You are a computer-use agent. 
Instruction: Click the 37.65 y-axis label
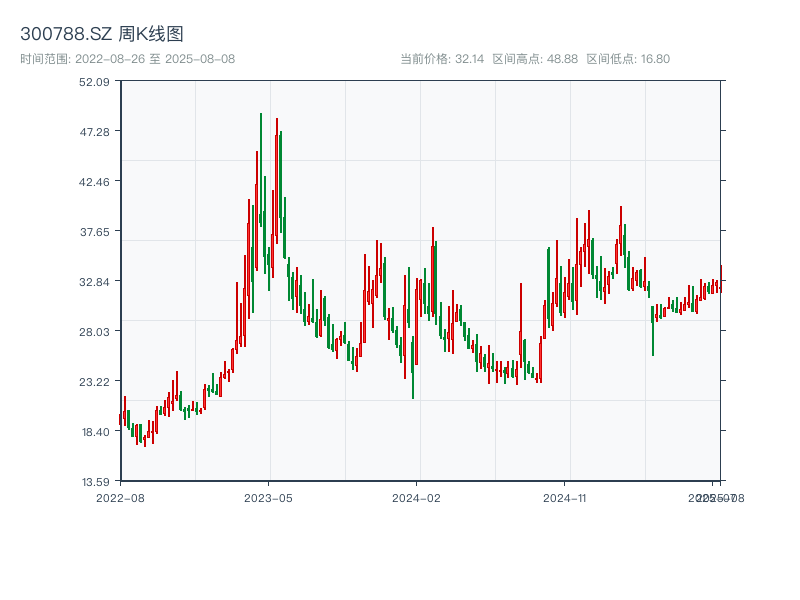pyautogui.click(x=95, y=233)
